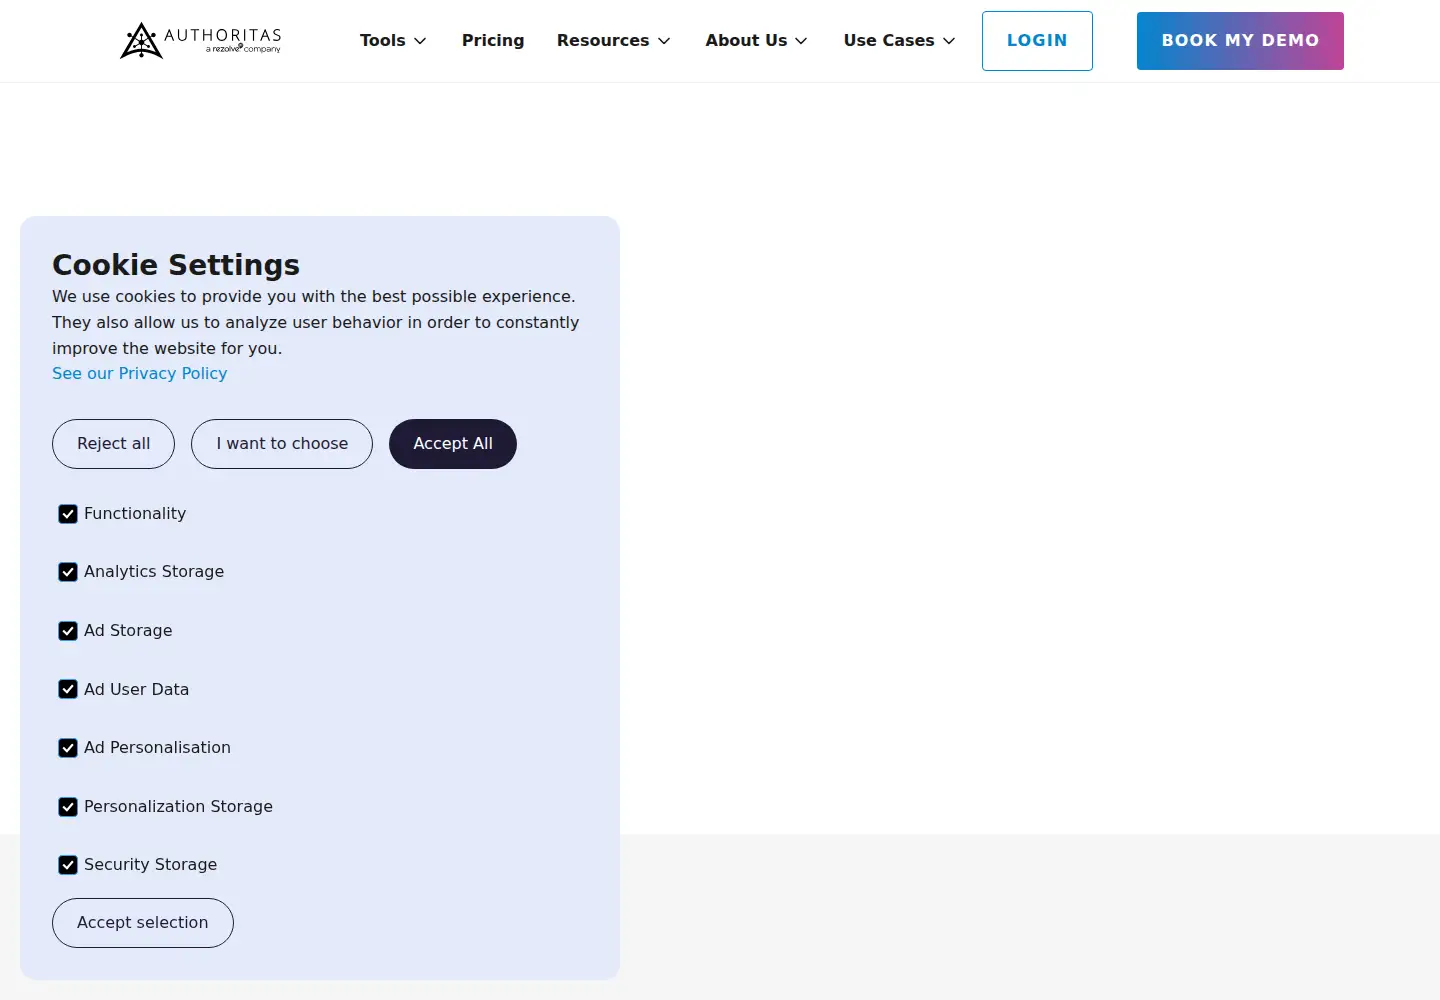1440x1000 pixels.
Task: Click the LOGIN button
Action: [1037, 41]
